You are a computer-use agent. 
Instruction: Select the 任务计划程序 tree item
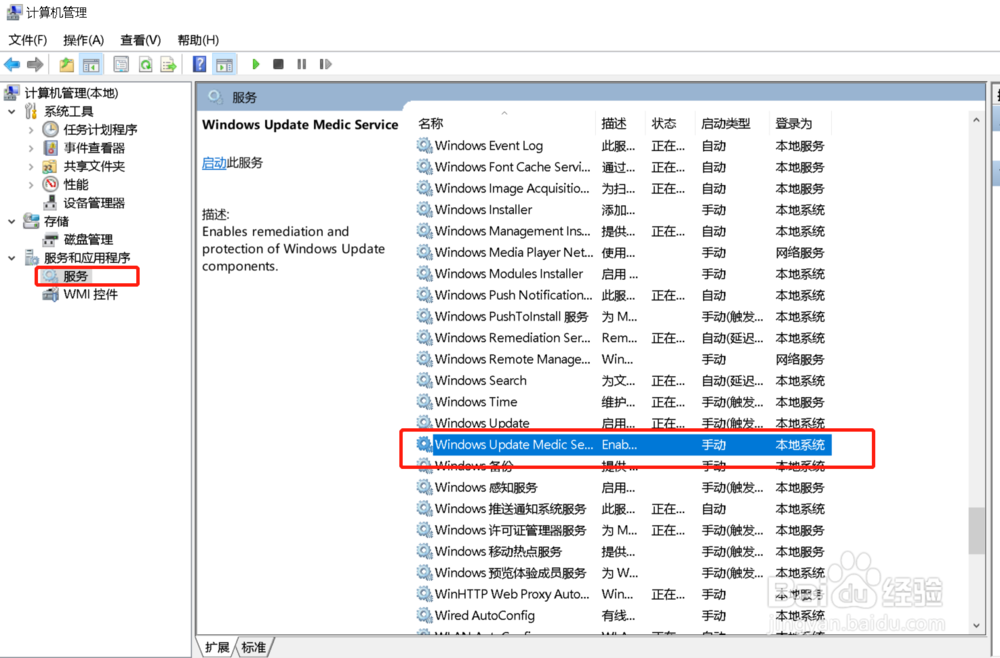tap(100, 129)
